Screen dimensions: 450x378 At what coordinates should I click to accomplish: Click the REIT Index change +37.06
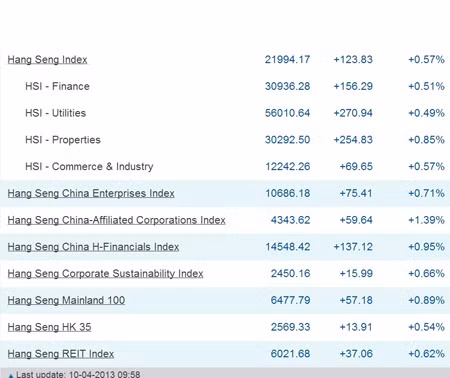pos(356,354)
